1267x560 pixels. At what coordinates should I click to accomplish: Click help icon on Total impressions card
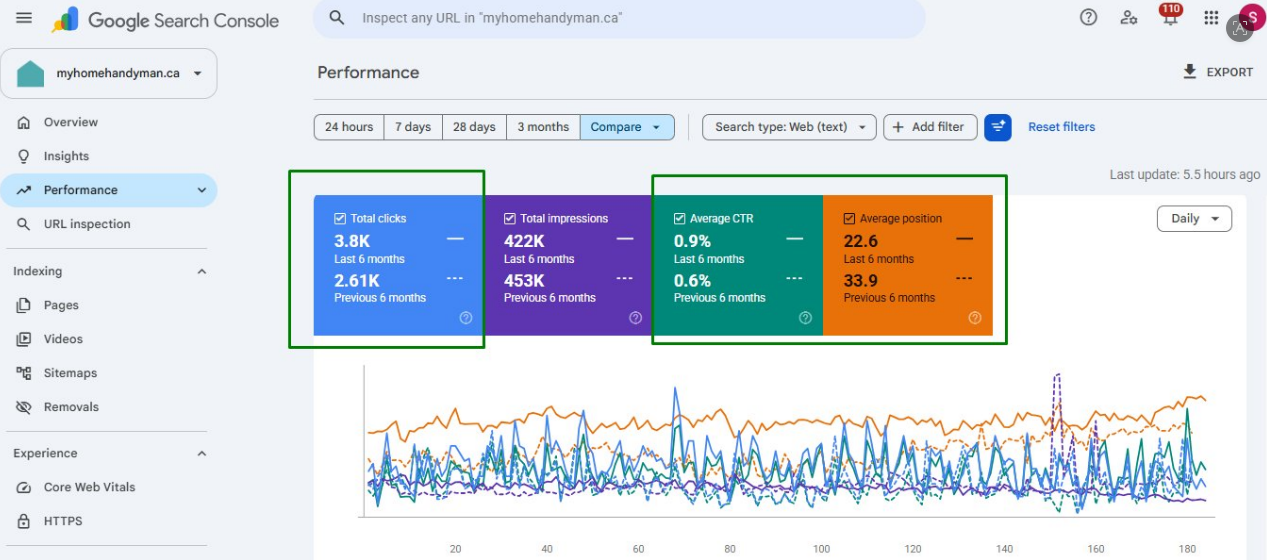point(636,318)
